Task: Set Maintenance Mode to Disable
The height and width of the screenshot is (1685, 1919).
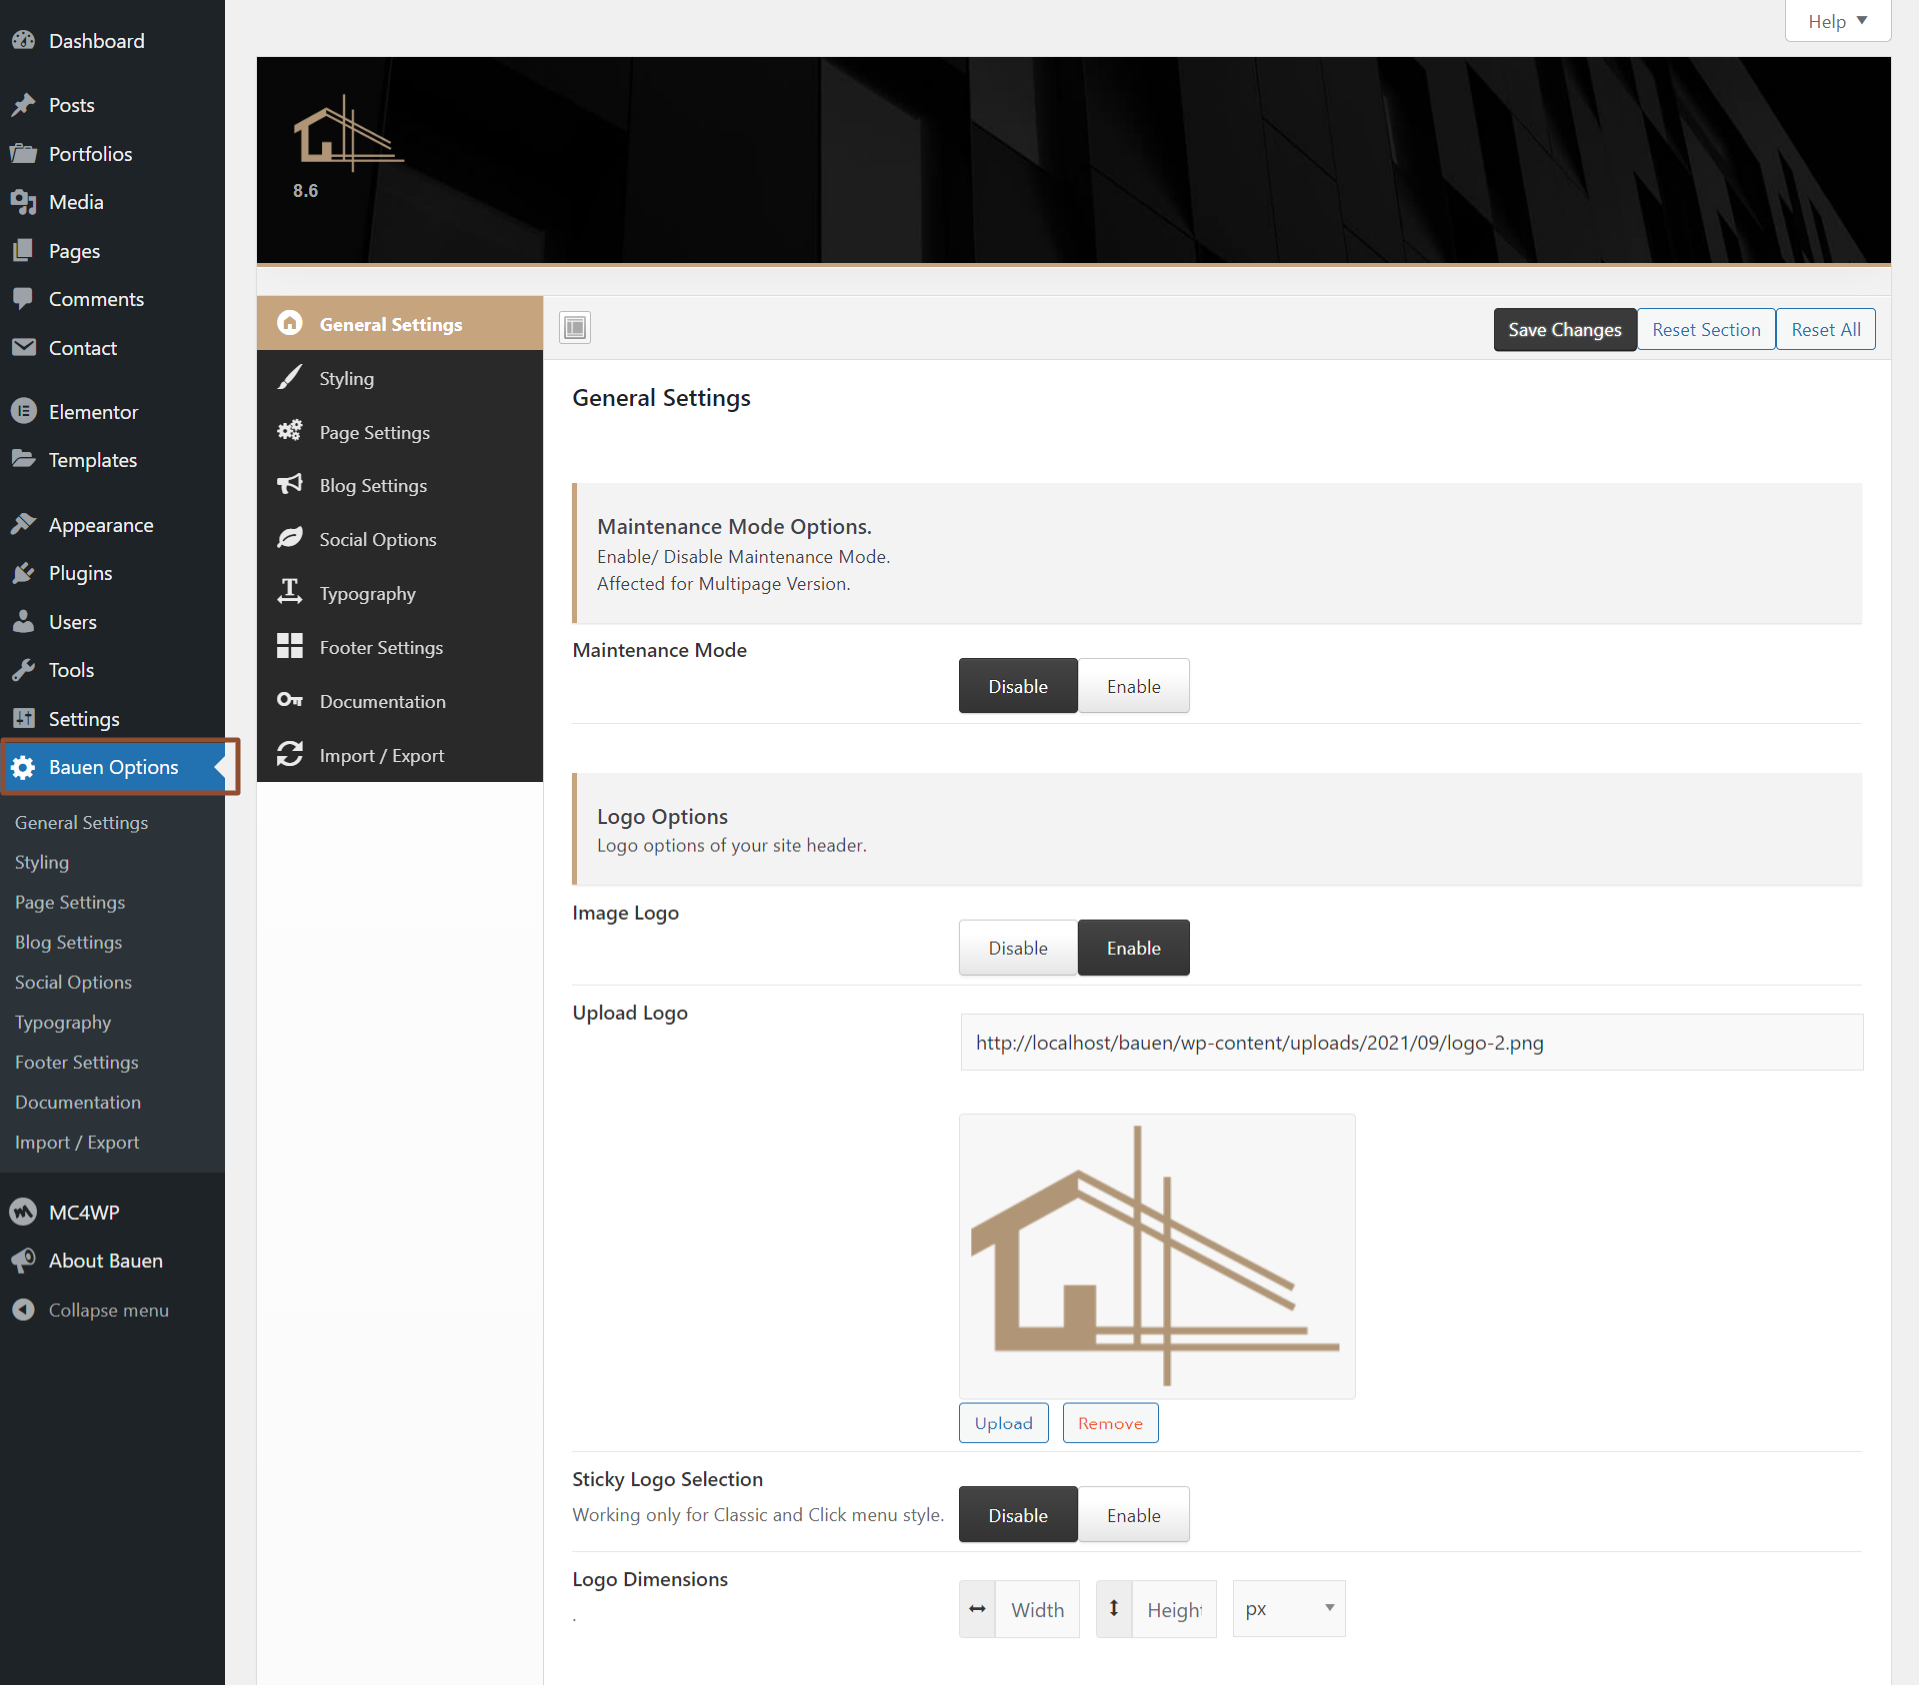Action: point(1018,686)
